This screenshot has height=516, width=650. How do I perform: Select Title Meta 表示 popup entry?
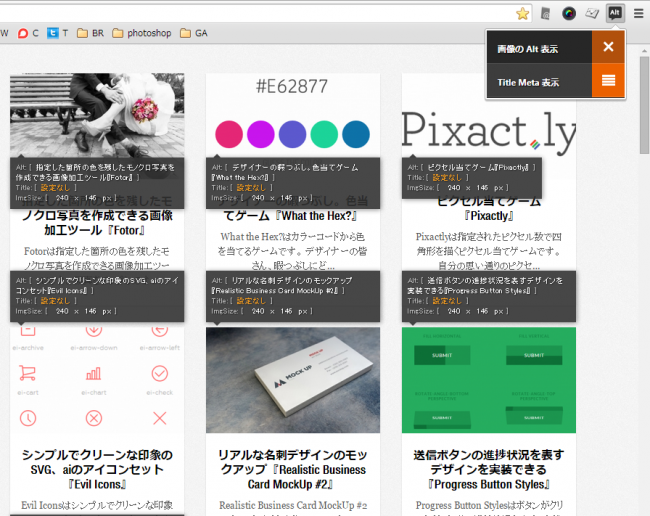pyautogui.click(x=539, y=81)
